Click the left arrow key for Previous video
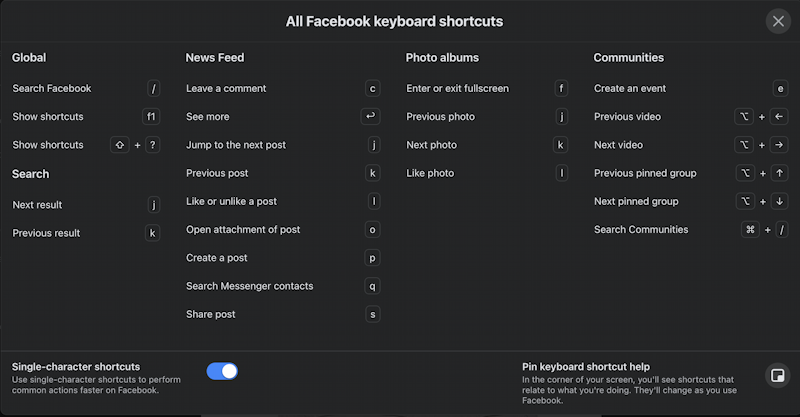 point(779,117)
